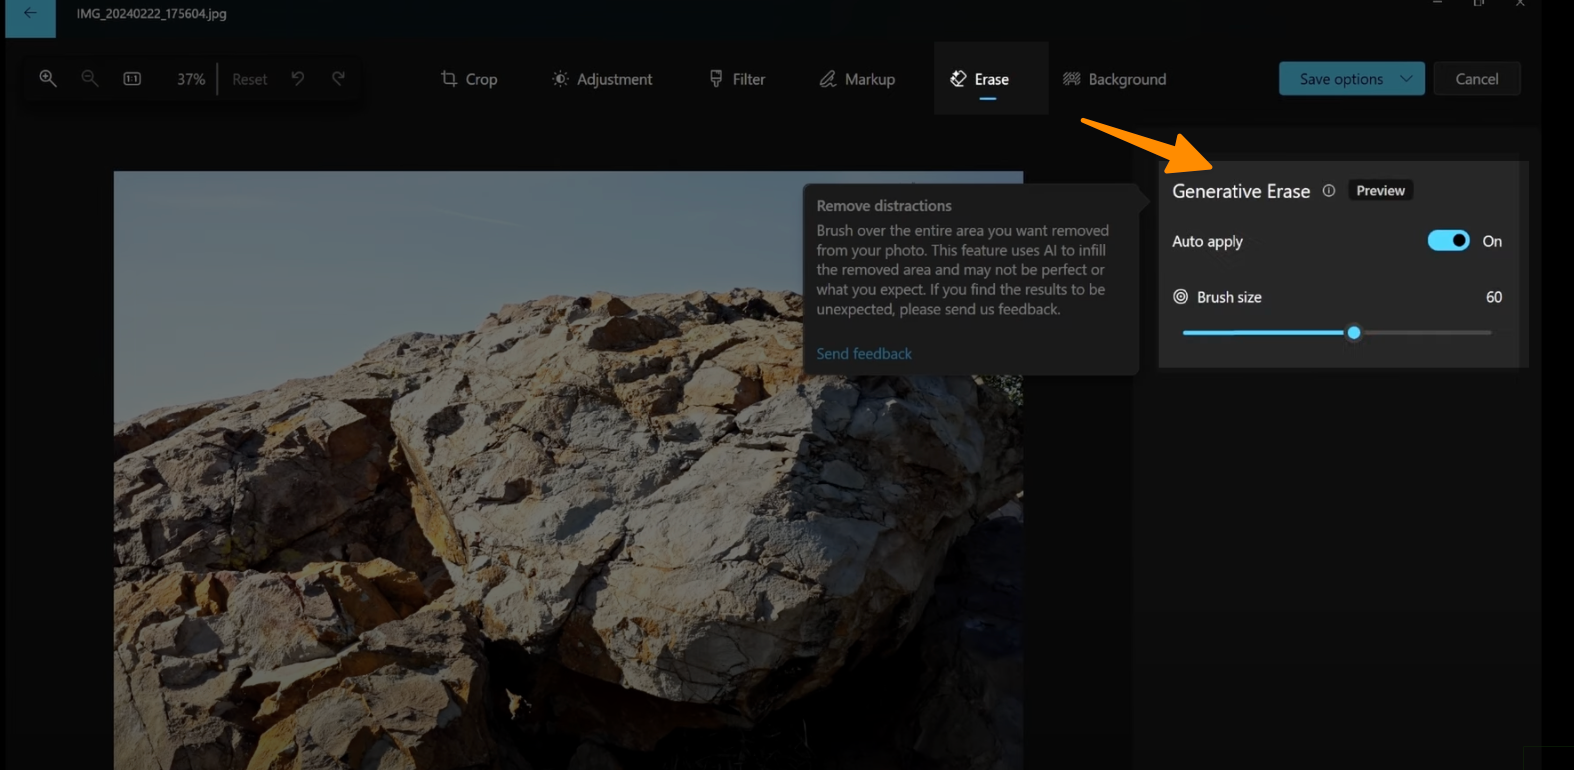The height and width of the screenshot is (770, 1574).
Task: Click the back arrow icon
Action: [x=30, y=14]
